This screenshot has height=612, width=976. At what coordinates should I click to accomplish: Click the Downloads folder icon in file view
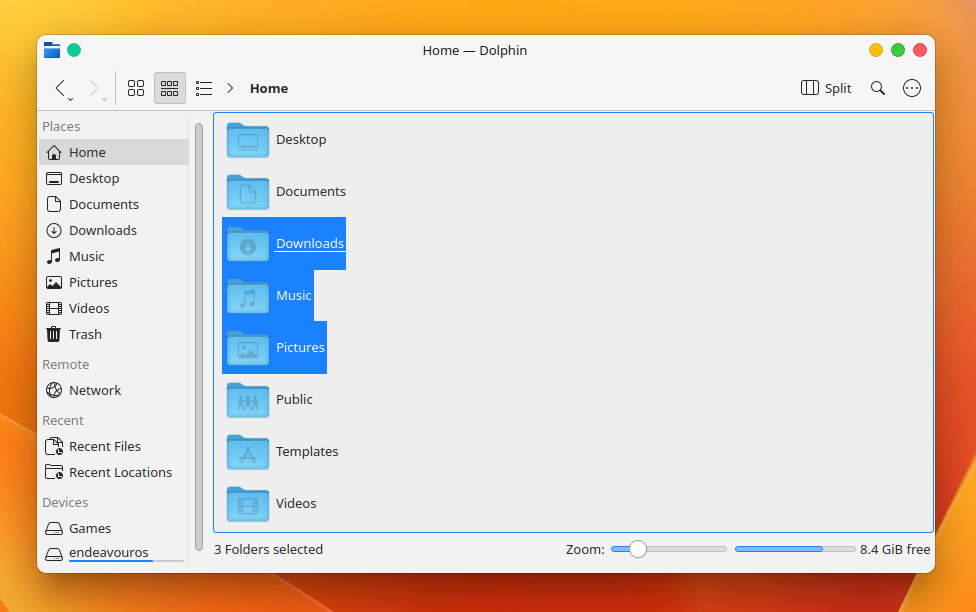tap(248, 244)
